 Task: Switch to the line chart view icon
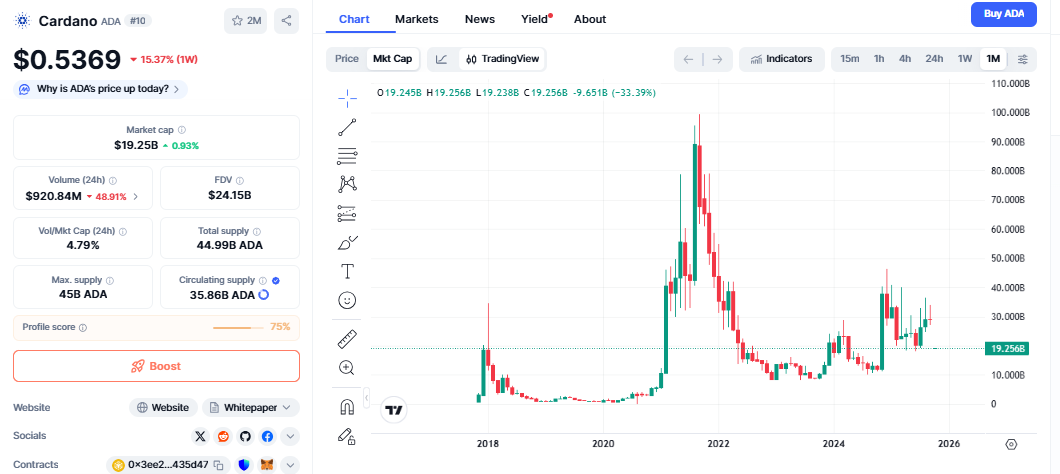point(442,60)
